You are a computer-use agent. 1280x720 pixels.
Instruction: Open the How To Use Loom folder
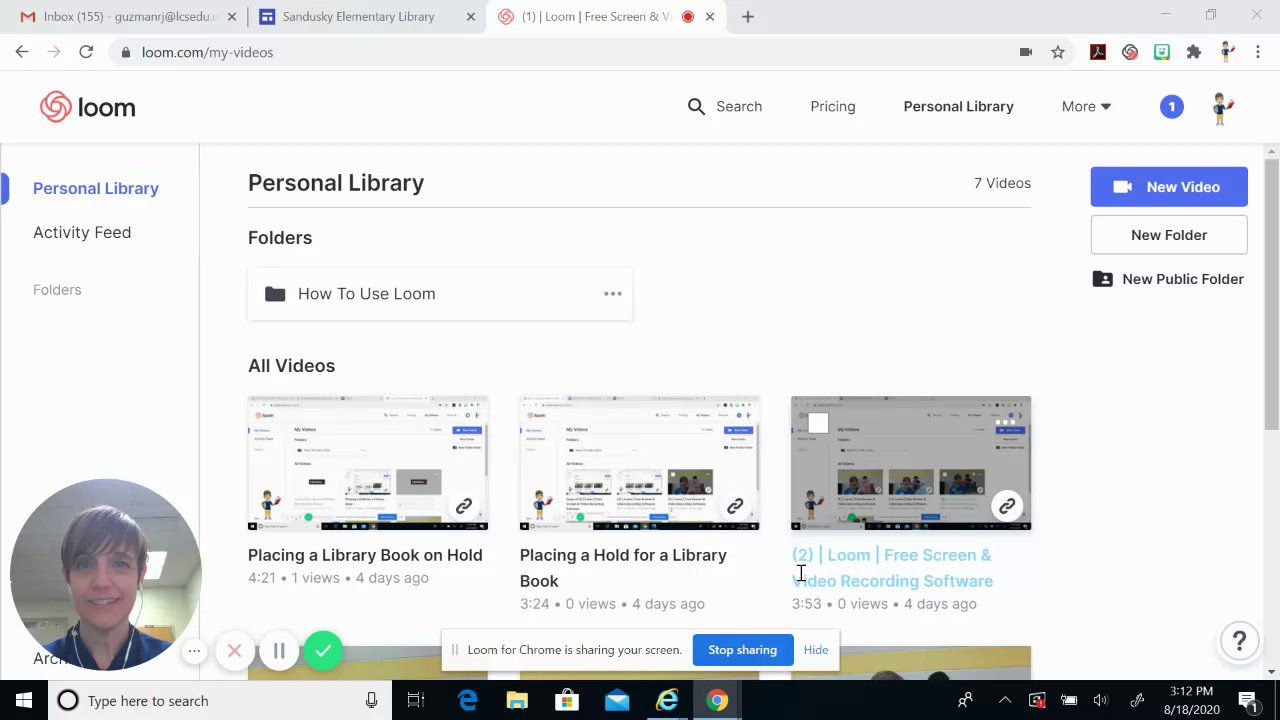coord(440,294)
